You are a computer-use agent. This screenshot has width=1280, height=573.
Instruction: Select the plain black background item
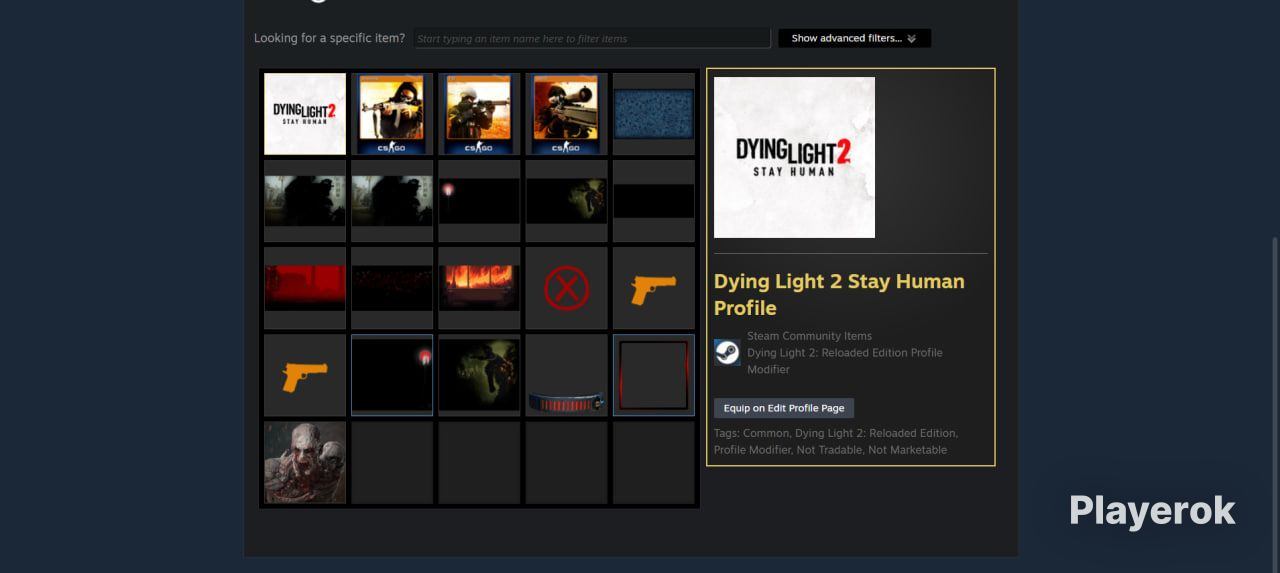coord(654,201)
